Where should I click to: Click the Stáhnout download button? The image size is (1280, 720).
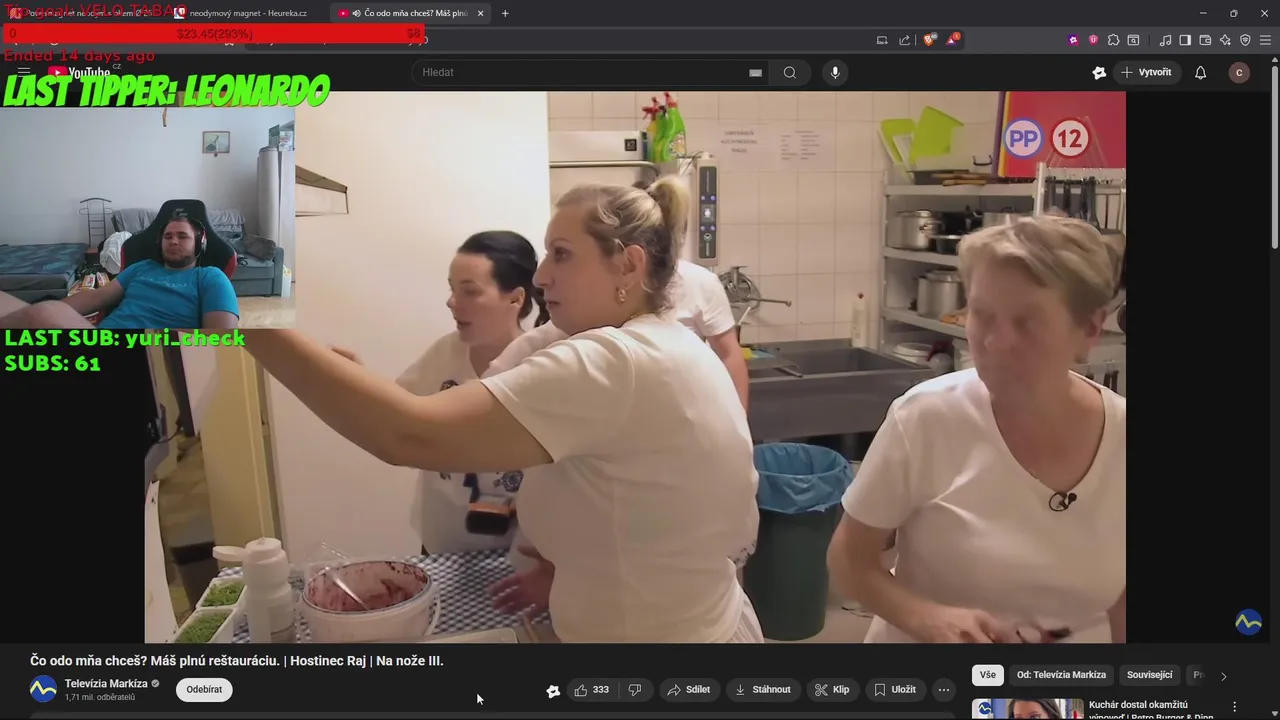coord(762,690)
